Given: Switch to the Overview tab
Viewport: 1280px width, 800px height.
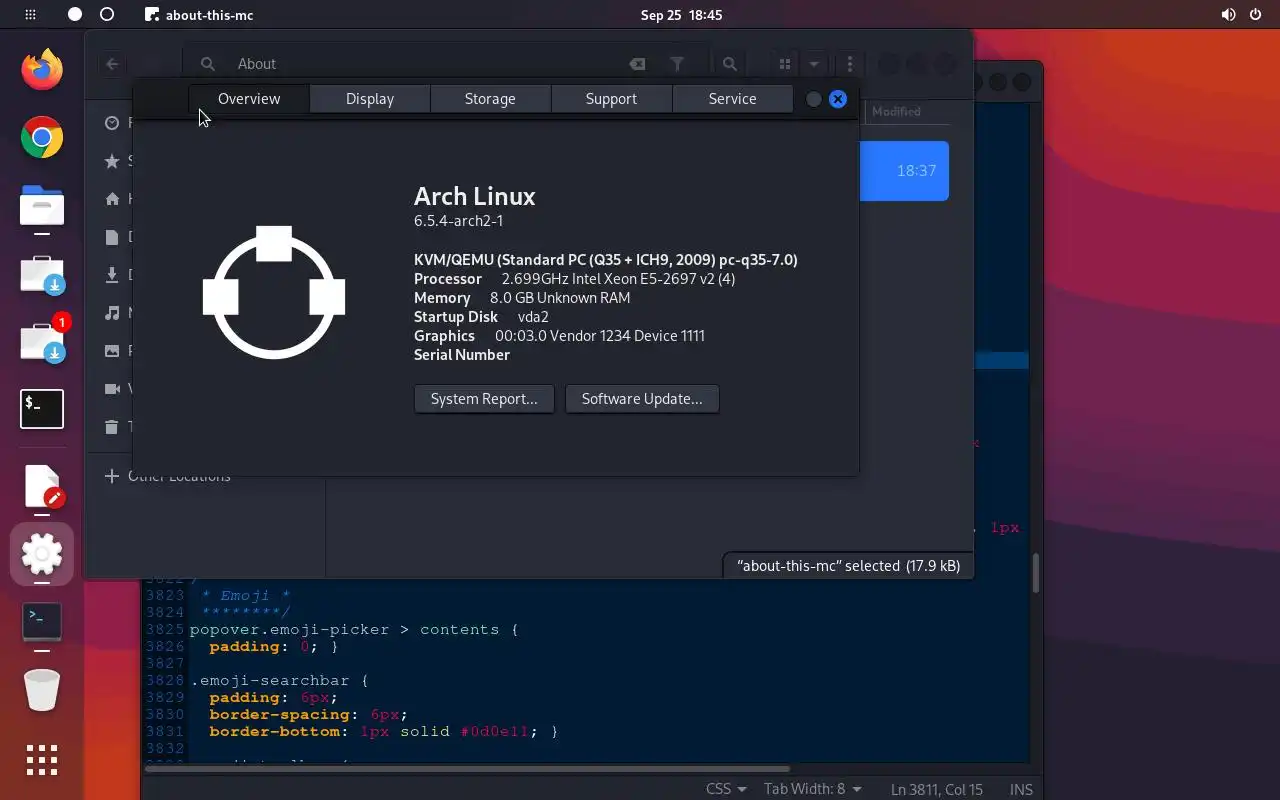Looking at the screenshot, I should 249,99.
